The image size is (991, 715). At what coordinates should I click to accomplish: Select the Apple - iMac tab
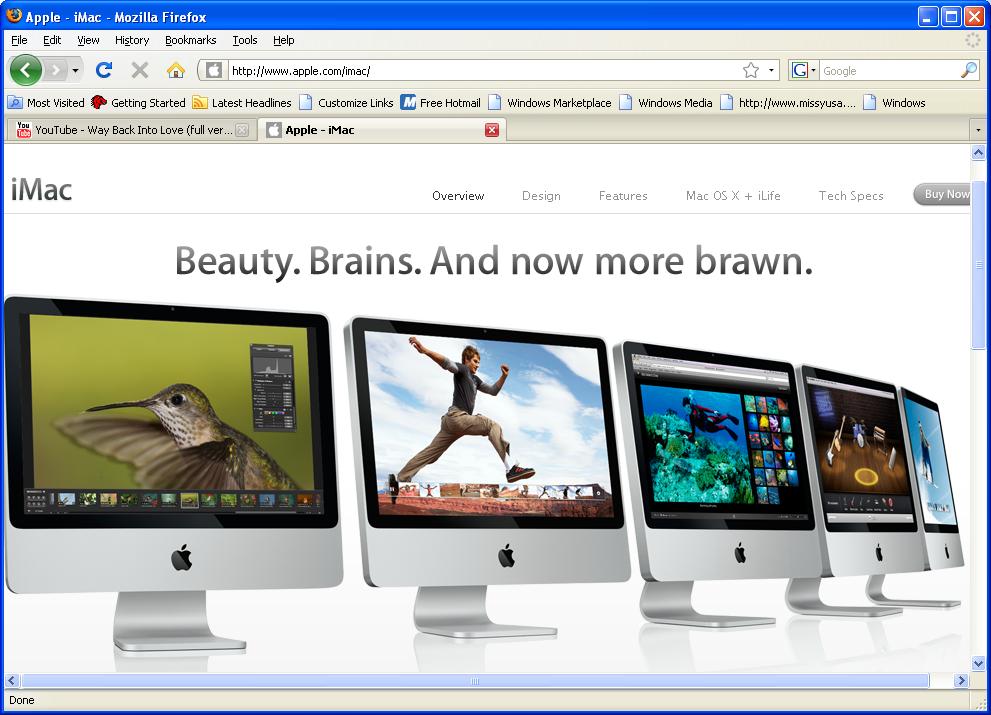coord(382,130)
